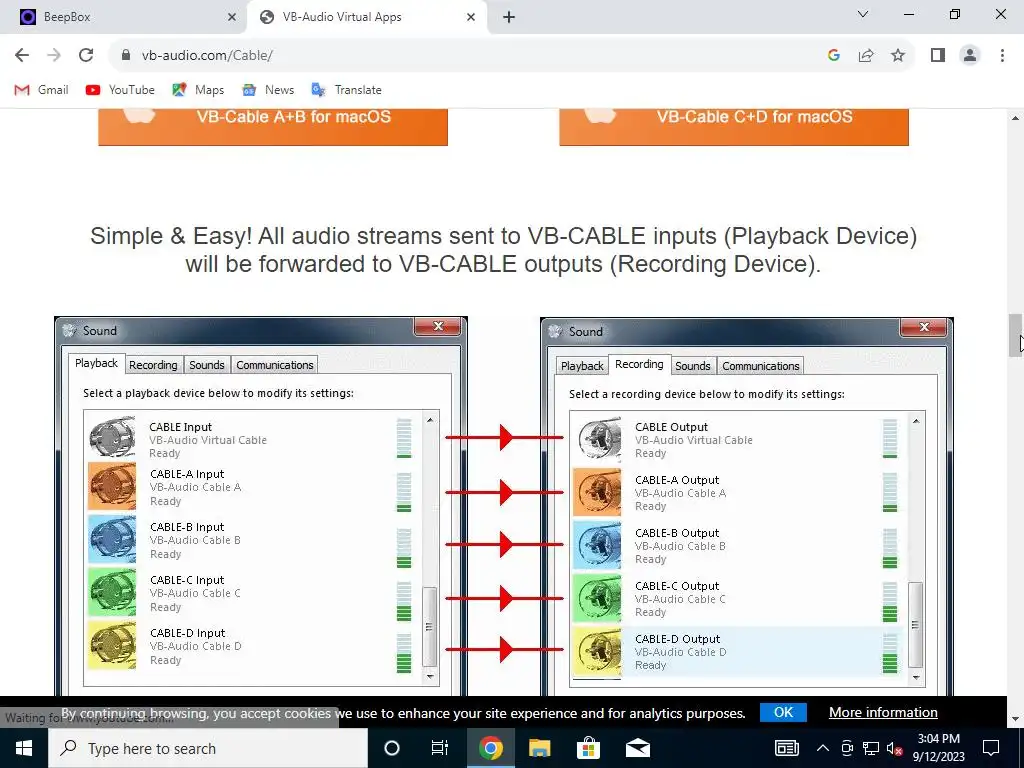Click the page vertical scrollbar thumb
Viewport: 1024px width, 768px height.
pyautogui.click(x=1015, y=335)
